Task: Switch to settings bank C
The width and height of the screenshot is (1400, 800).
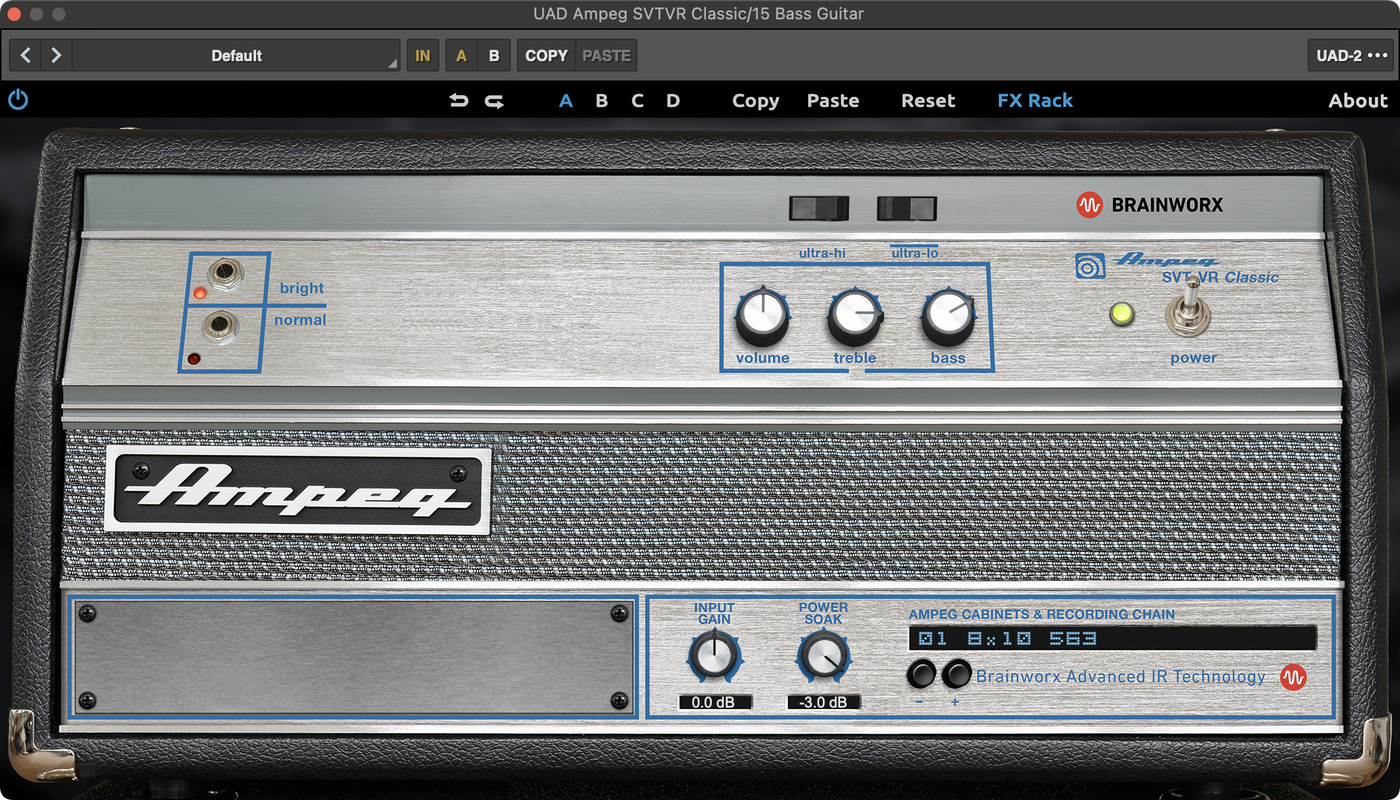Action: pos(637,101)
